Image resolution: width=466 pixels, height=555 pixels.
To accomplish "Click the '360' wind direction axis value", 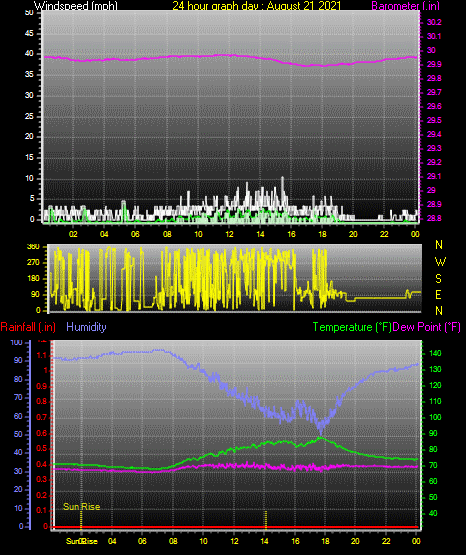I will [33, 247].
